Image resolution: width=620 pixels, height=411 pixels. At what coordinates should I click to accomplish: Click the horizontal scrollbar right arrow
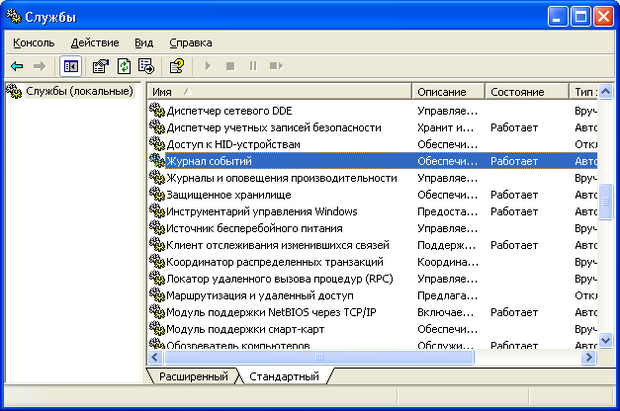(x=590, y=357)
